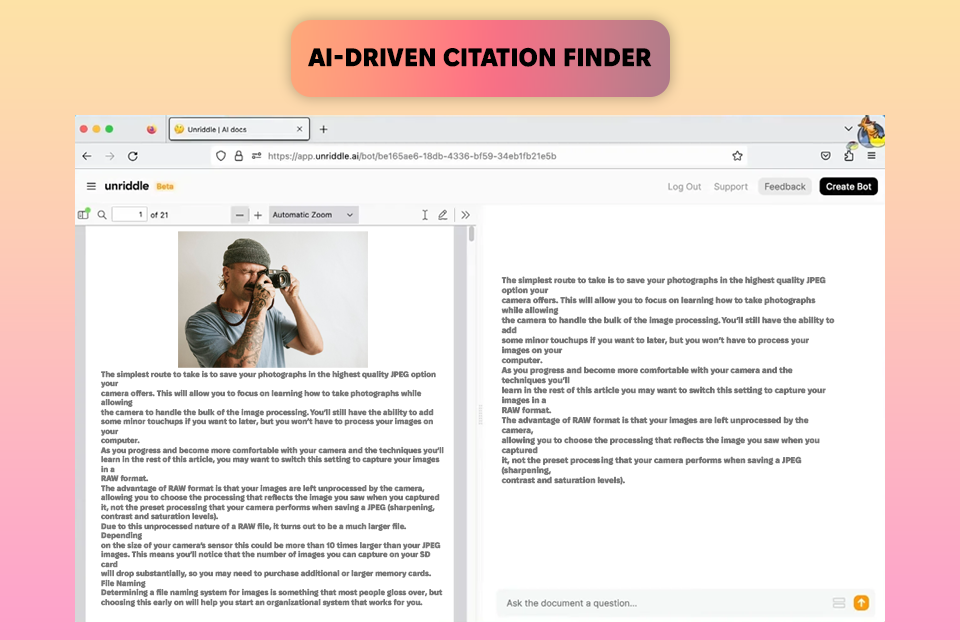Click the padlock site security icon
960x640 pixels.
[x=239, y=156]
